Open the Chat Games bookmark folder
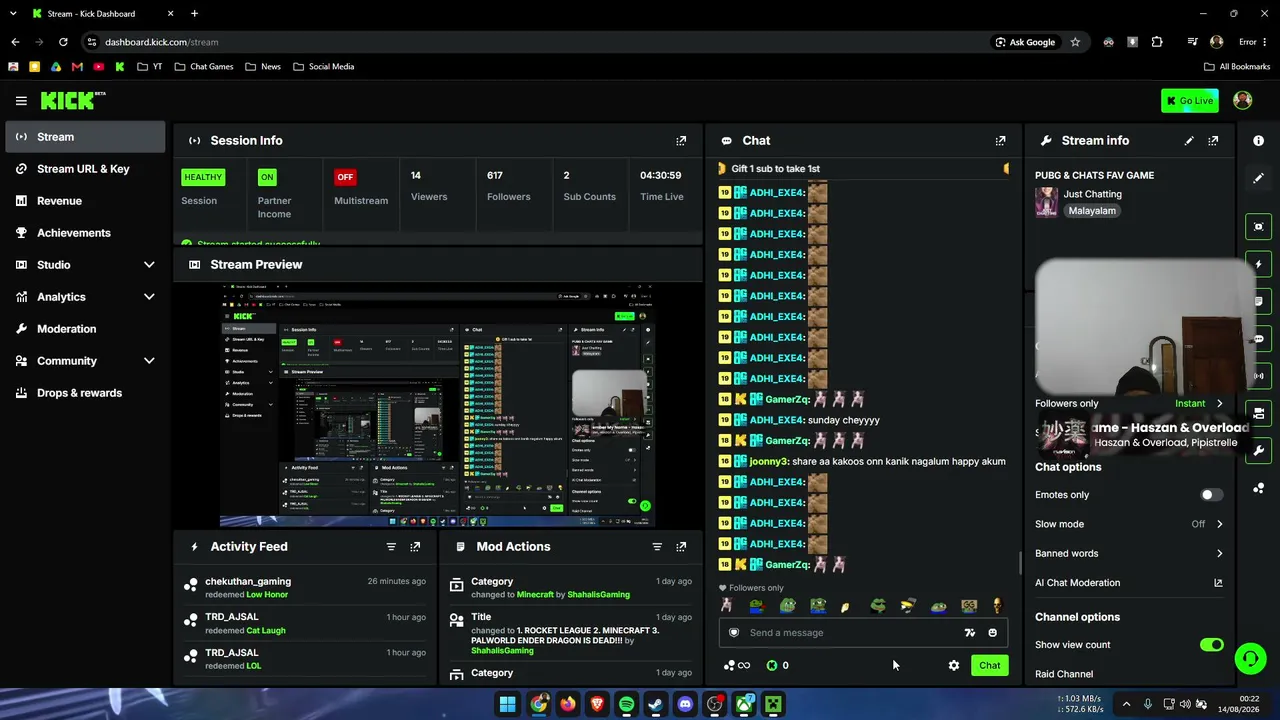This screenshot has width=1280, height=720. click(x=204, y=67)
